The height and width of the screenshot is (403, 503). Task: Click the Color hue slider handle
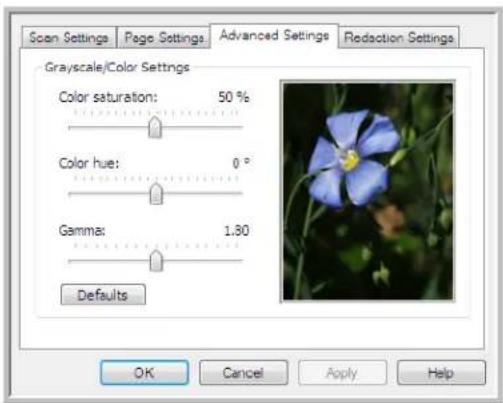coord(156,194)
